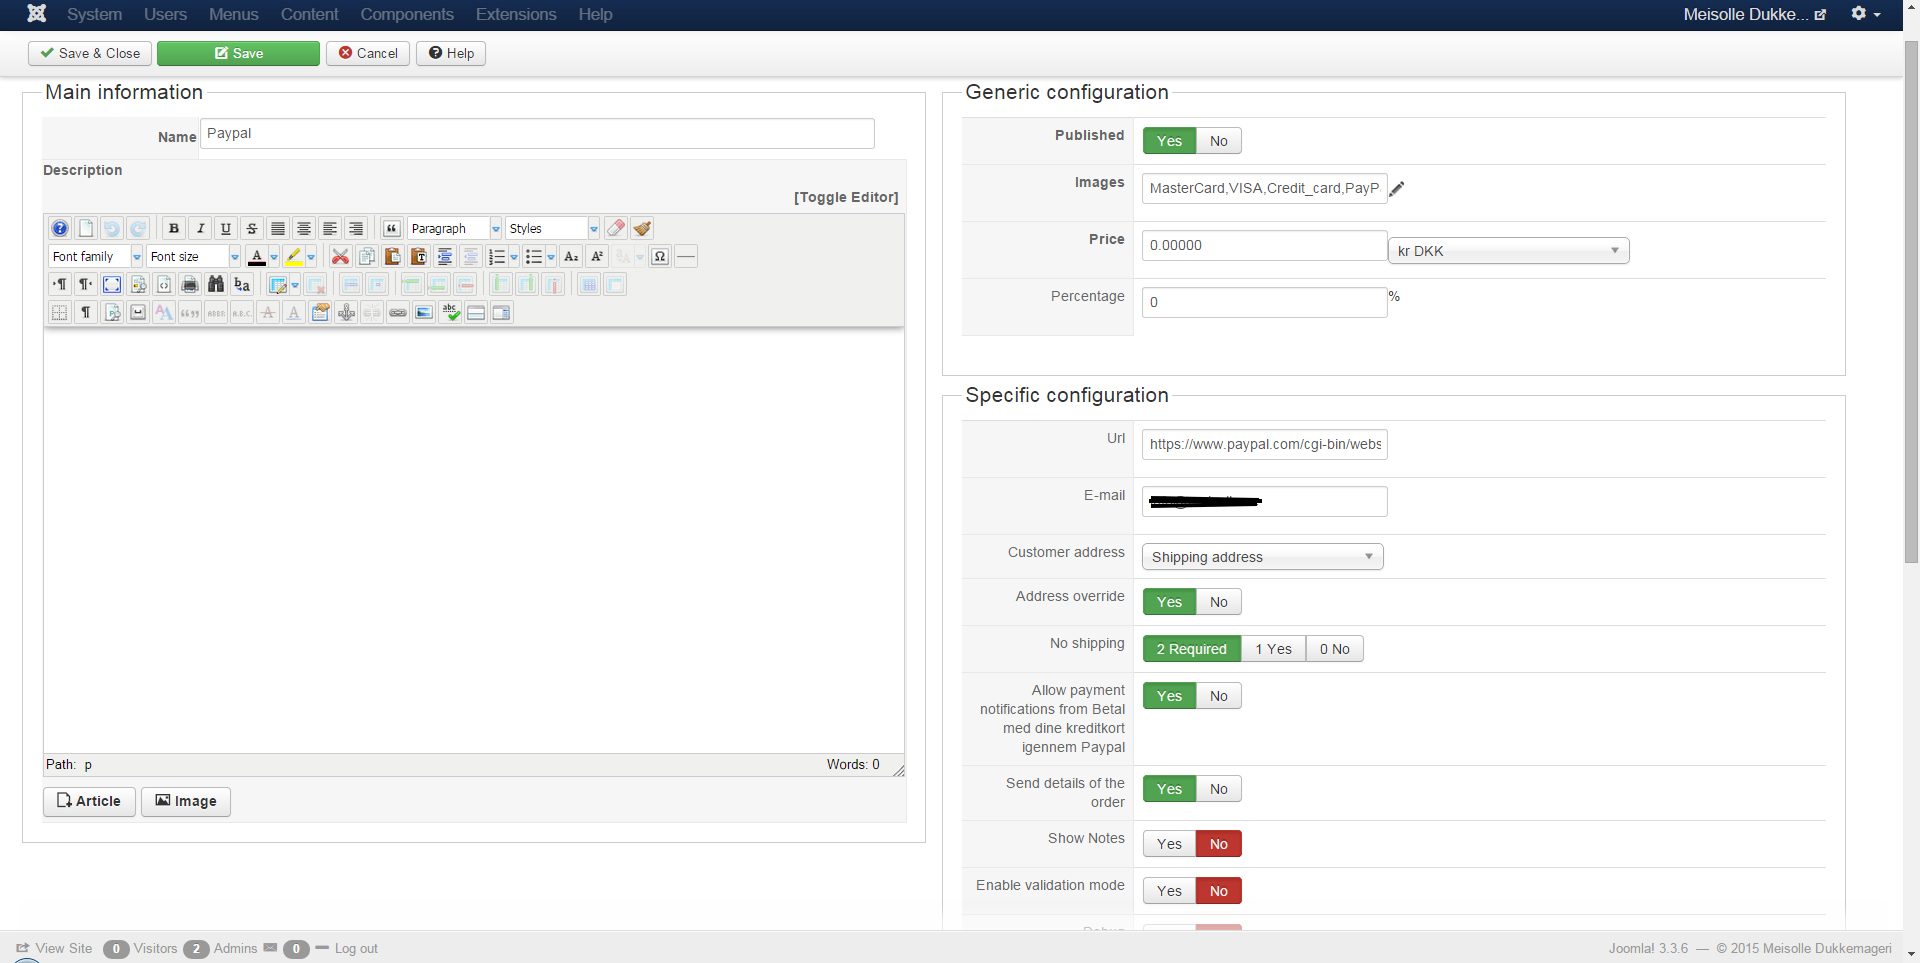Insert a blockquote
The width and height of the screenshot is (1920, 963).
pos(392,228)
